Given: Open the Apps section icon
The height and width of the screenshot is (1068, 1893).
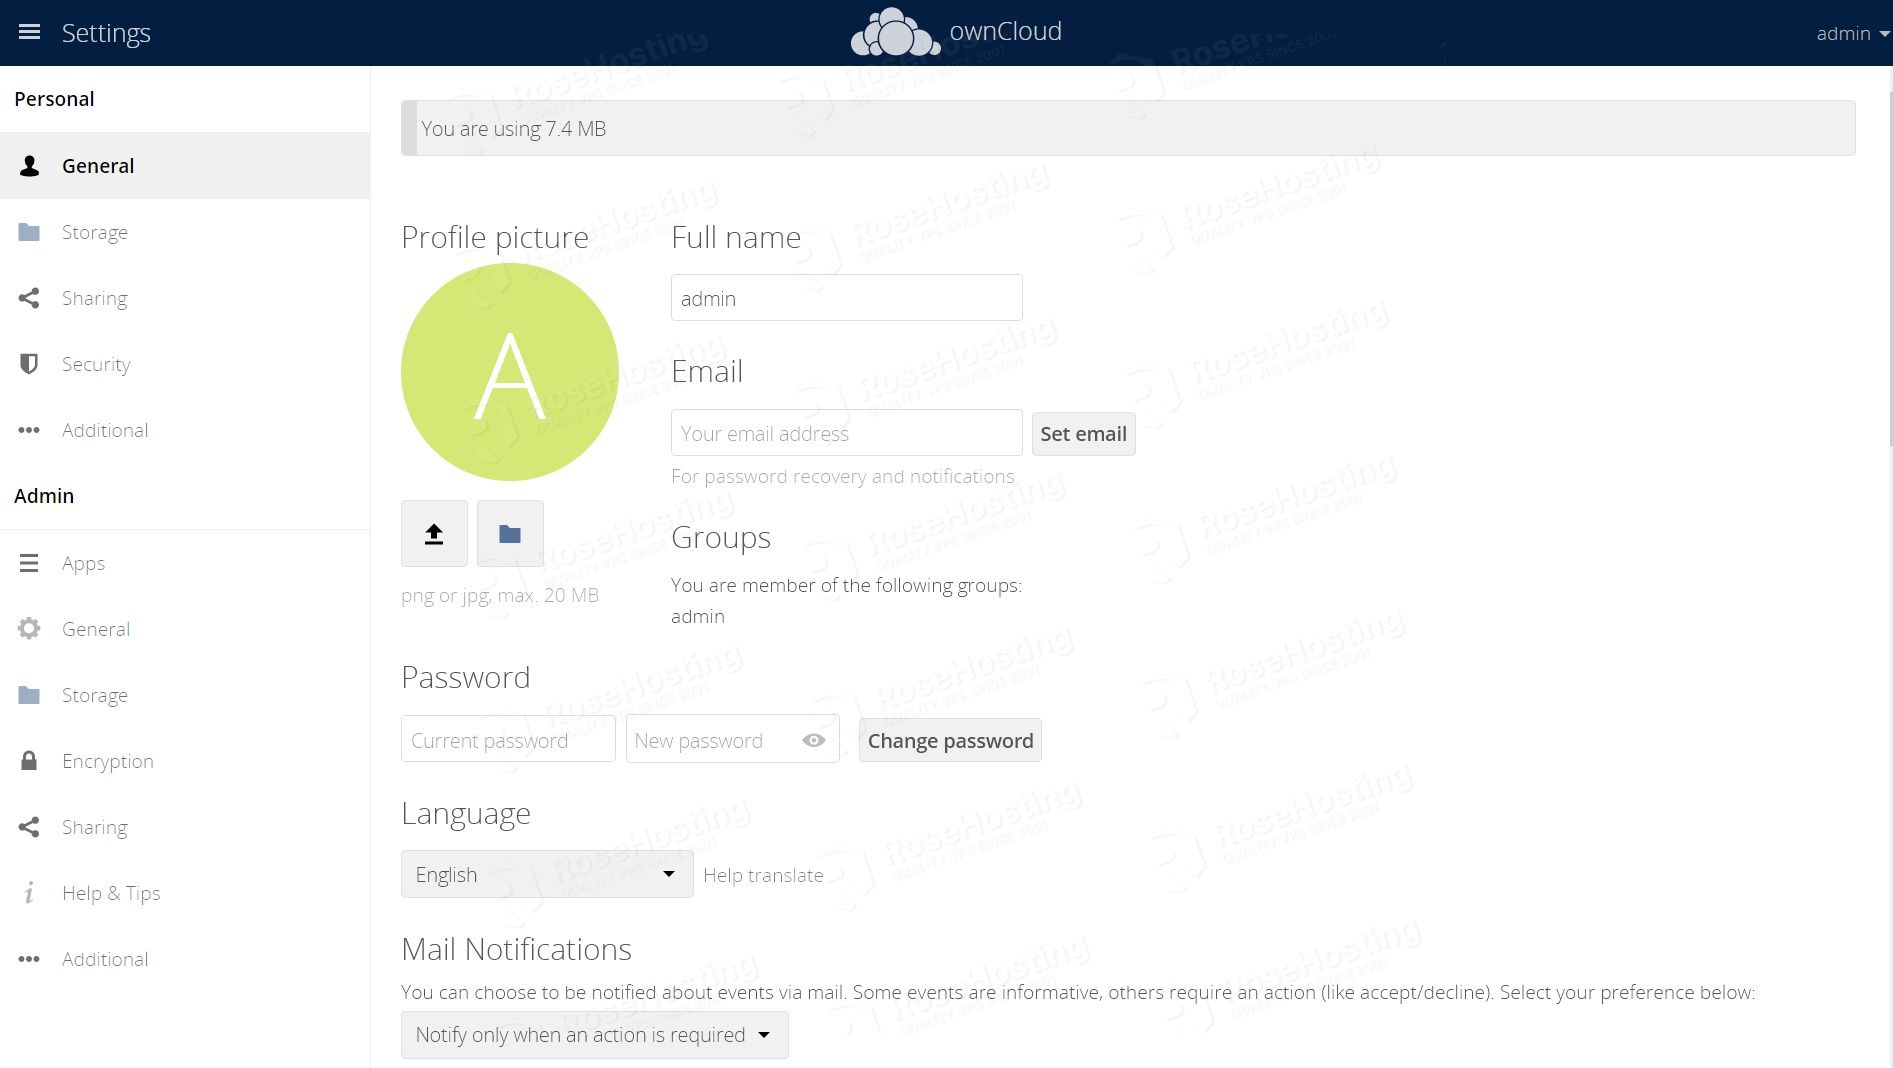Looking at the screenshot, I should (28, 563).
